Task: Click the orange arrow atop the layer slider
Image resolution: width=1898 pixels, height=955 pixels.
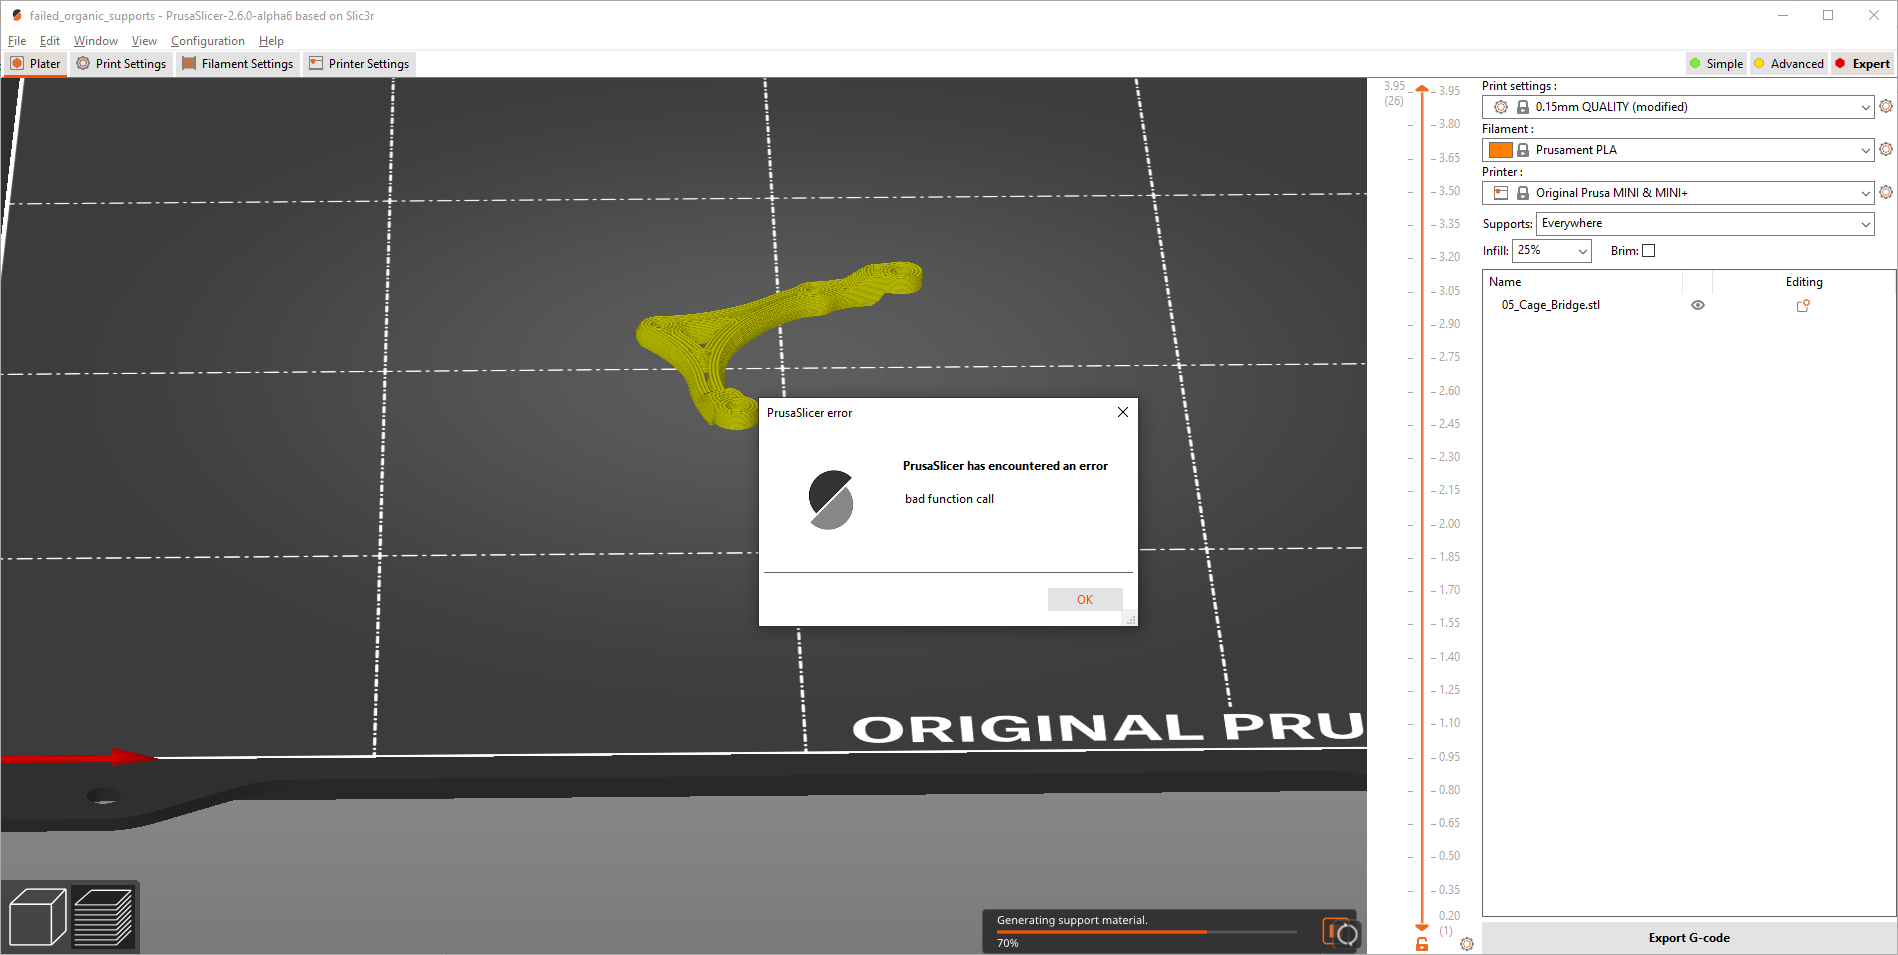Action: coord(1421,90)
